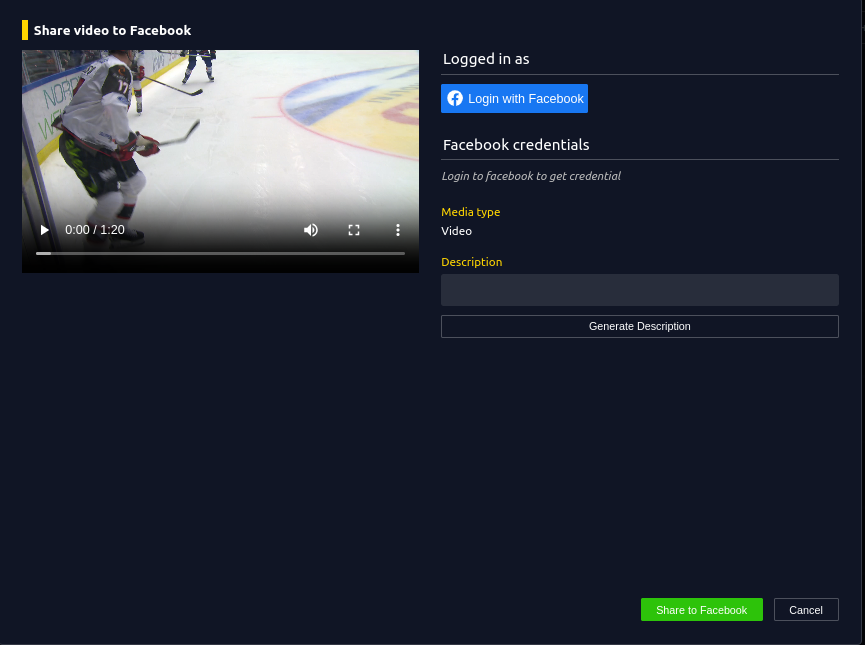Click the Logged in as heading

point(486,58)
